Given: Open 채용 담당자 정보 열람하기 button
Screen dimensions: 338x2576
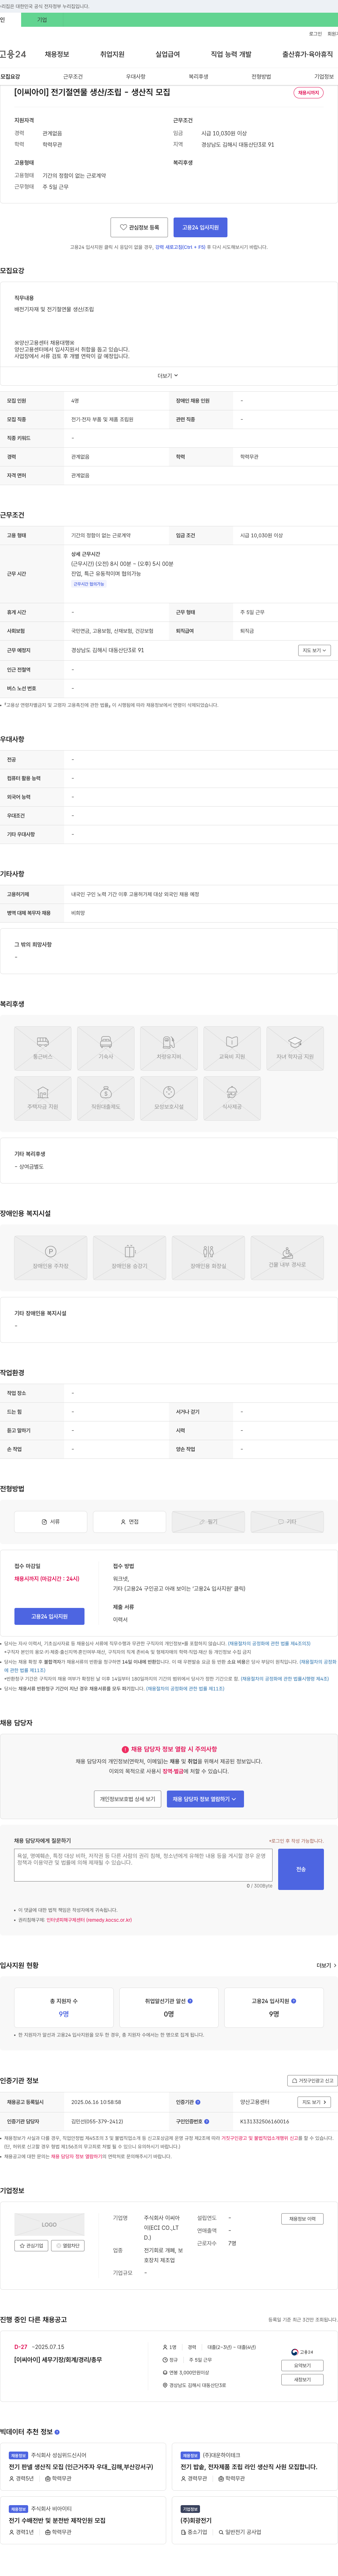Looking at the screenshot, I should [x=205, y=1799].
